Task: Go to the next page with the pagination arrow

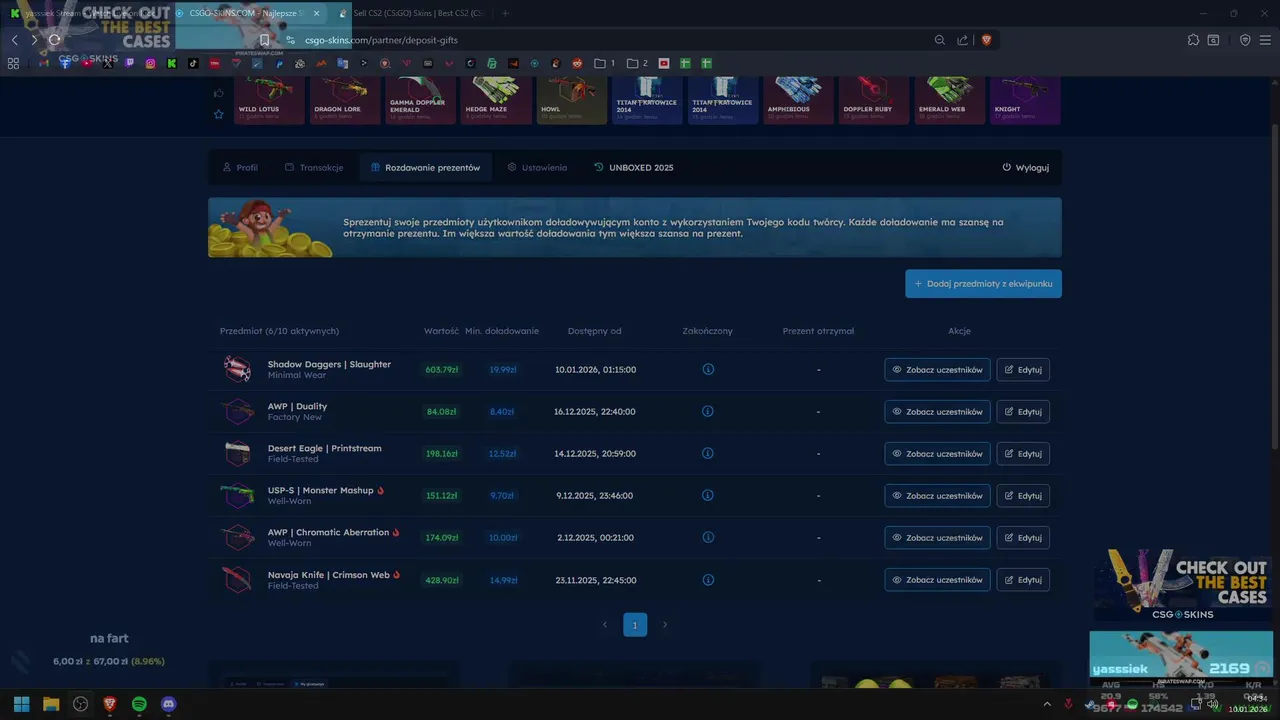Action: (664, 625)
